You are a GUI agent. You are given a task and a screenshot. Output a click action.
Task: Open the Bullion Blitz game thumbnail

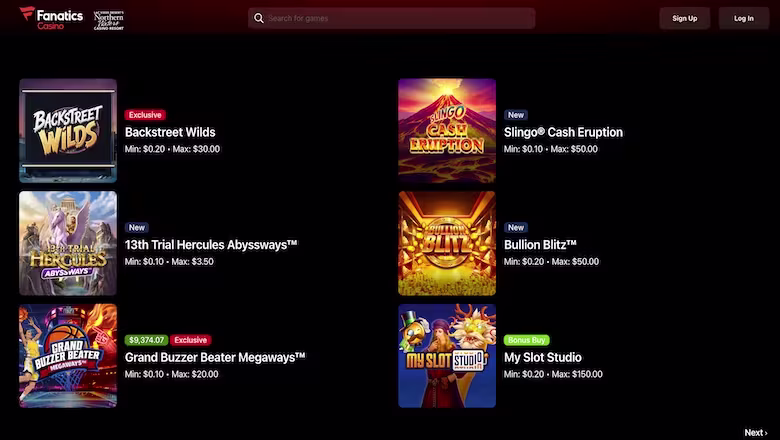pos(447,243)
